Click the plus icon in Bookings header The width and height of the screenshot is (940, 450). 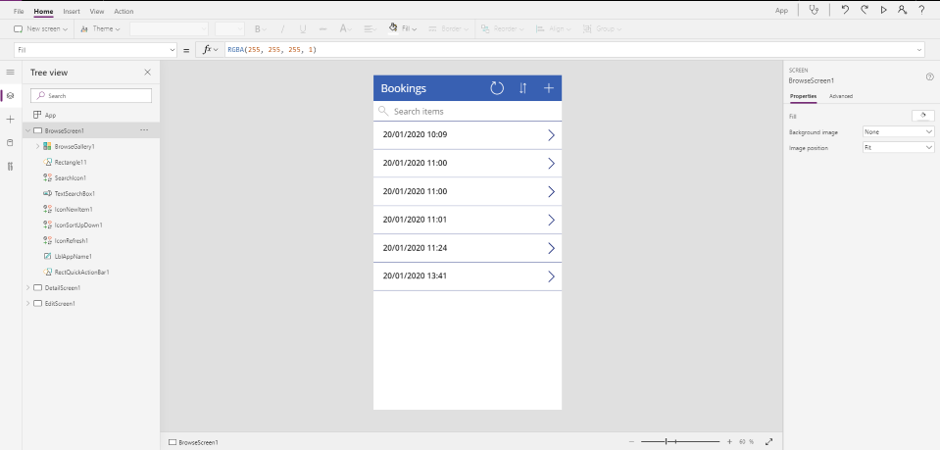click(548, 88)
